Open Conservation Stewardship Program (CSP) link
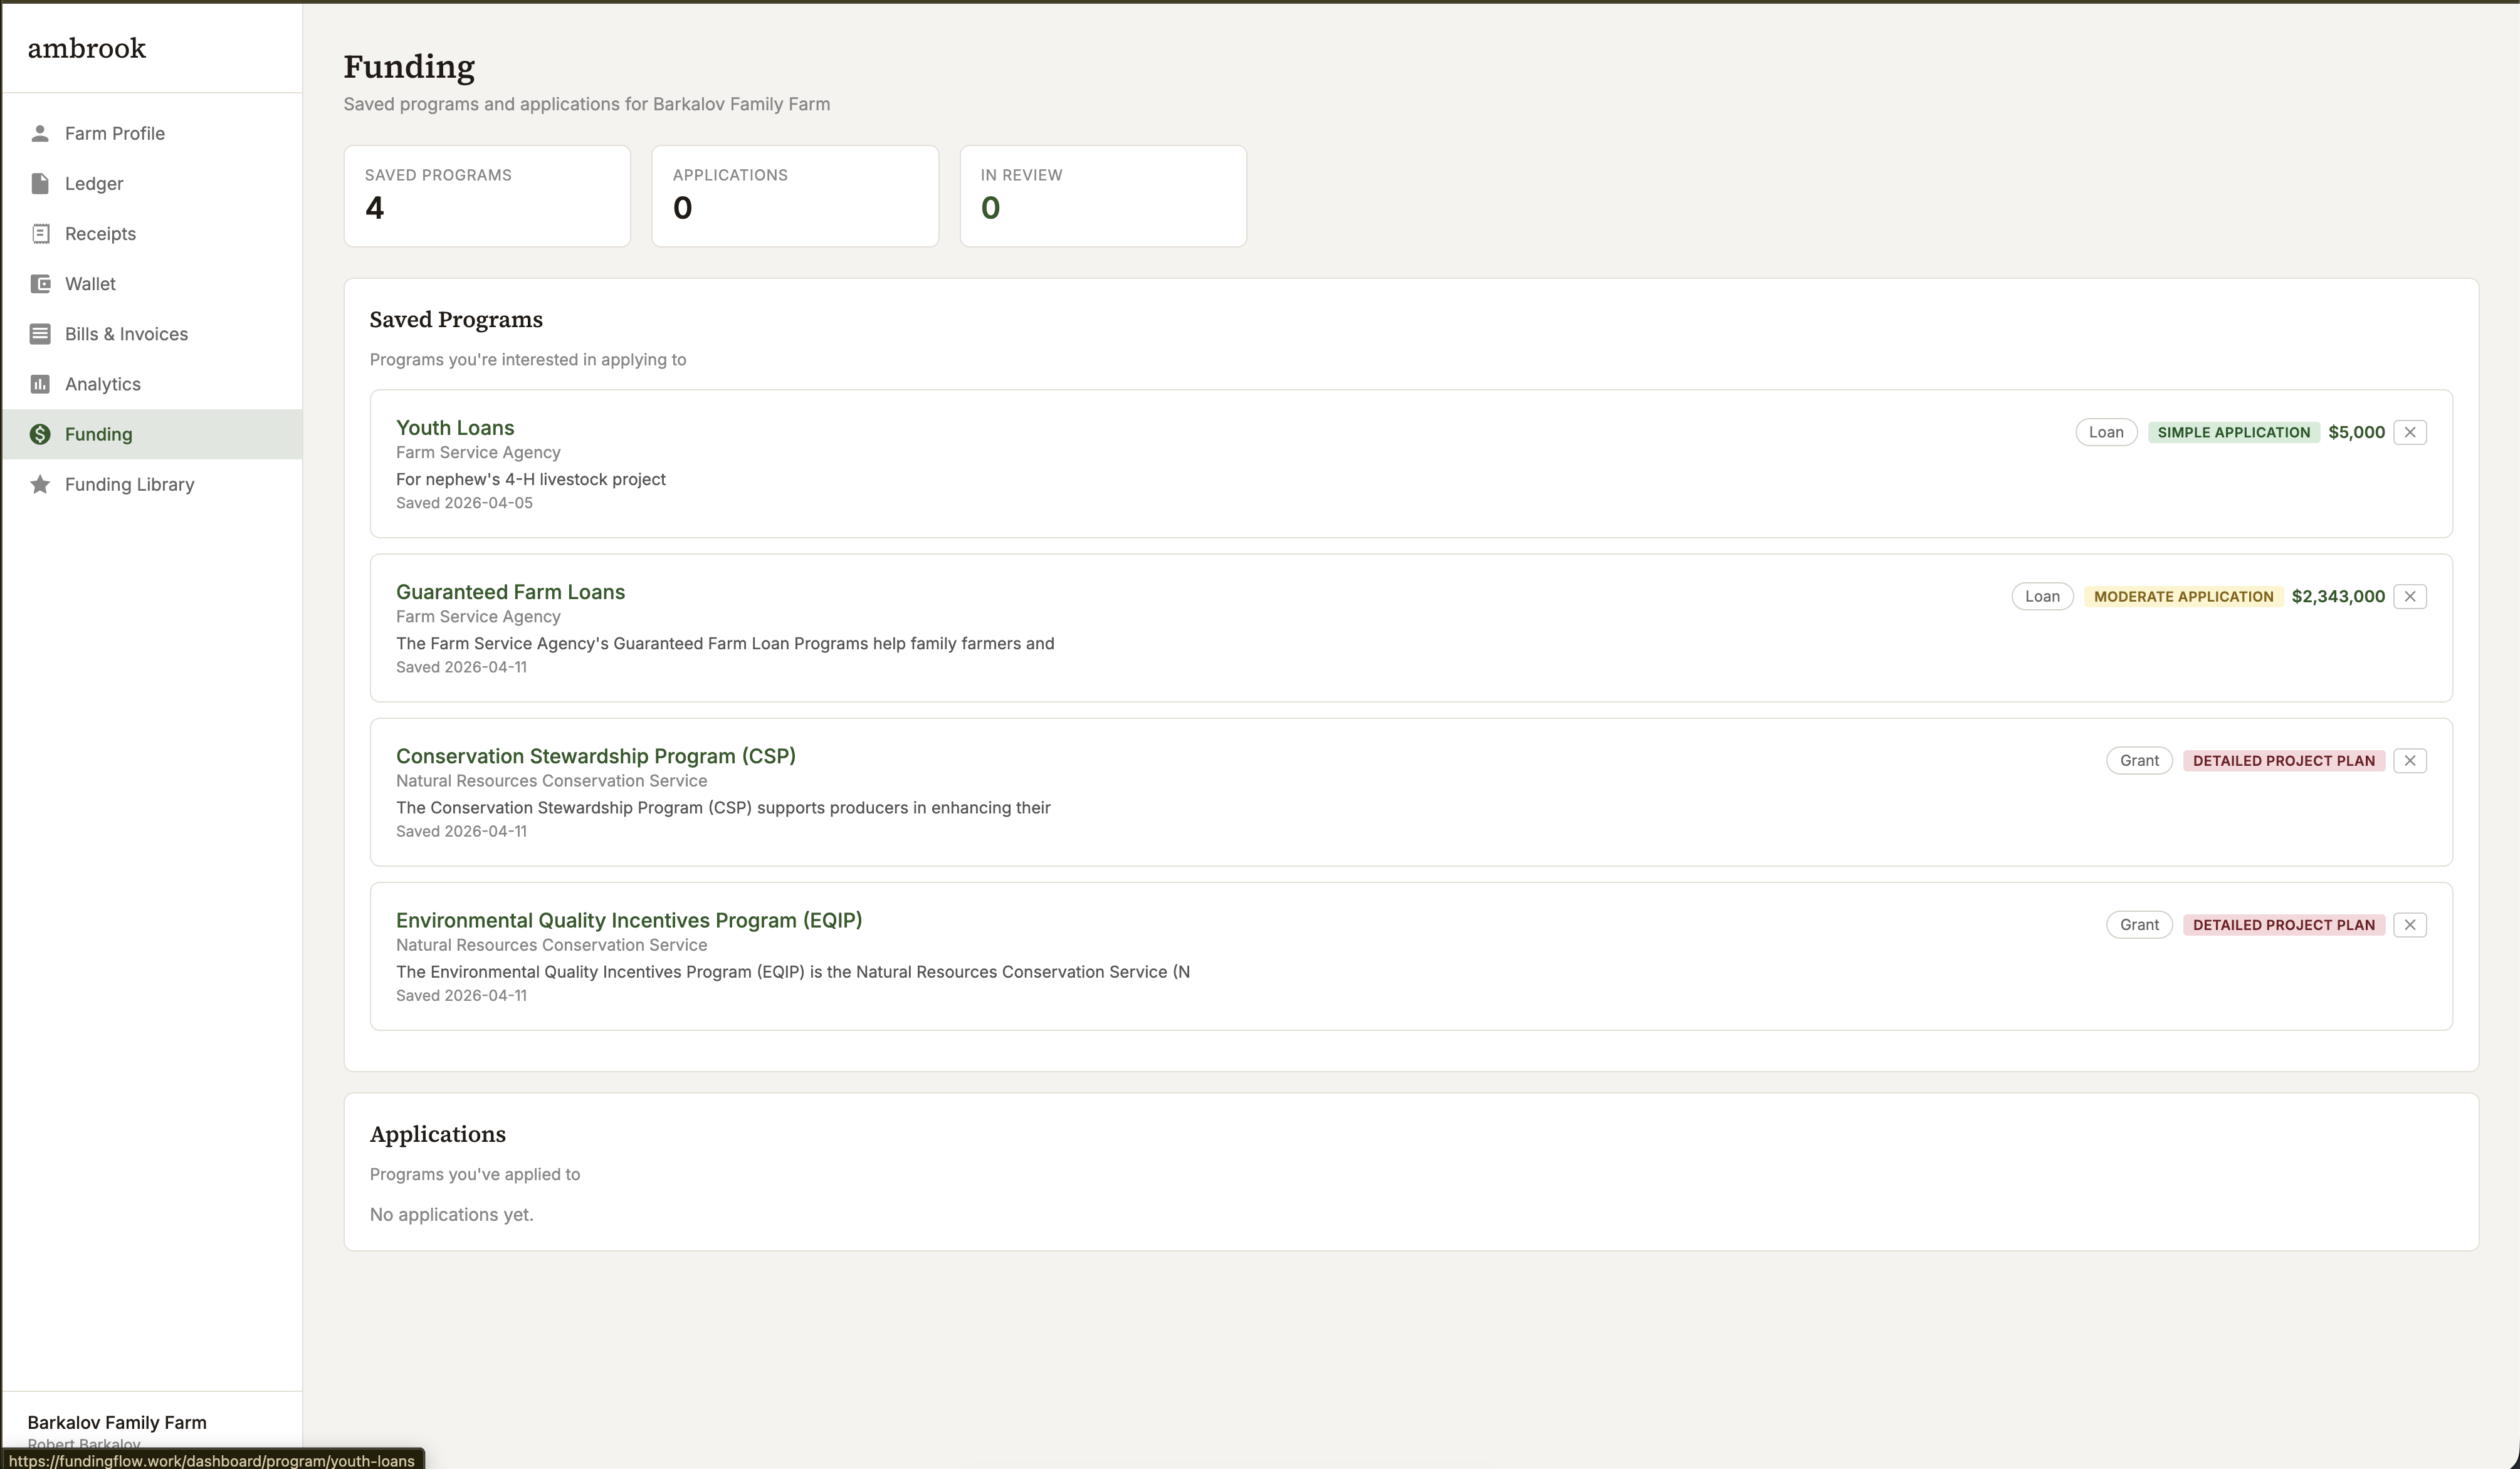The width and height of the screenshot is (2520, 1469). [595, 756]
